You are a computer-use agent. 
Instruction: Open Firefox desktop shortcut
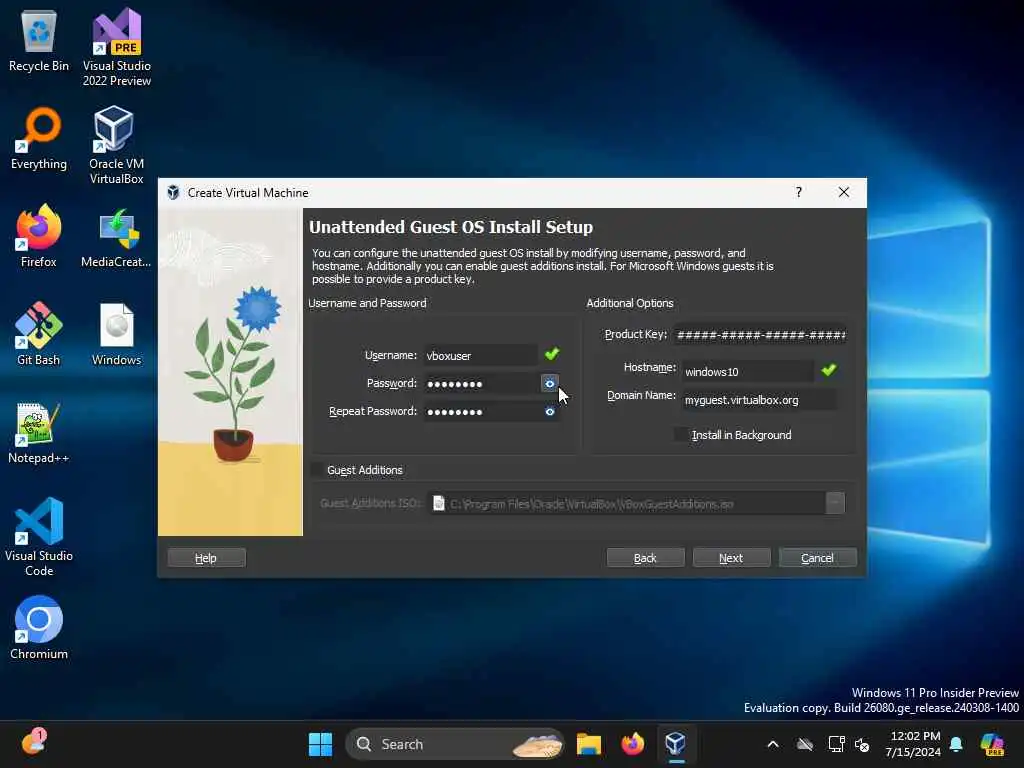point(39,236)
